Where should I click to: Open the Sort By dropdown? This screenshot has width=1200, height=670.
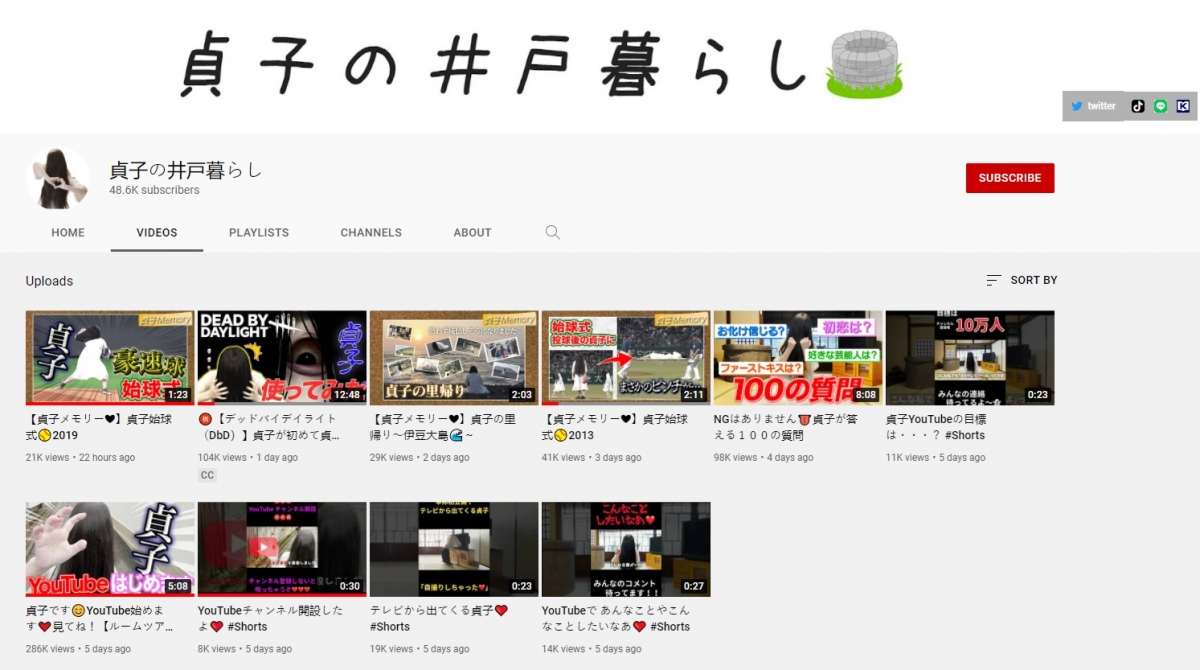[1021, 280]
